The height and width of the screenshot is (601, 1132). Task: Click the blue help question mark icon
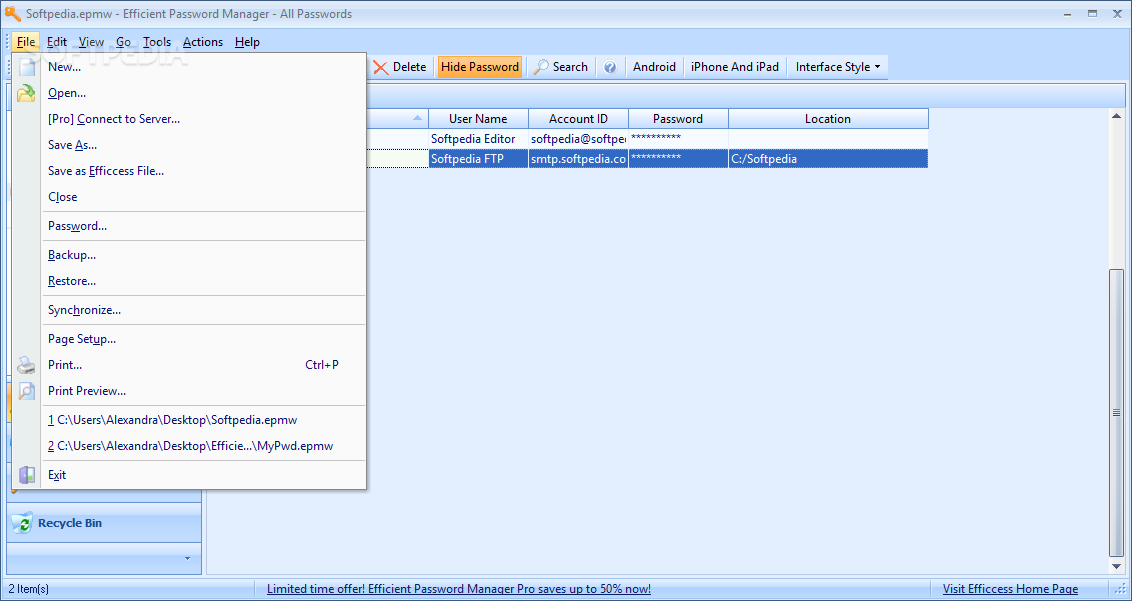[610, 67]
